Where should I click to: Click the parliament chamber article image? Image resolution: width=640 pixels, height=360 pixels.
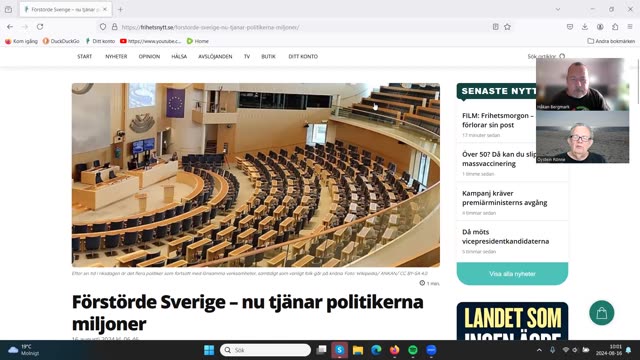[x=256, y=175]
